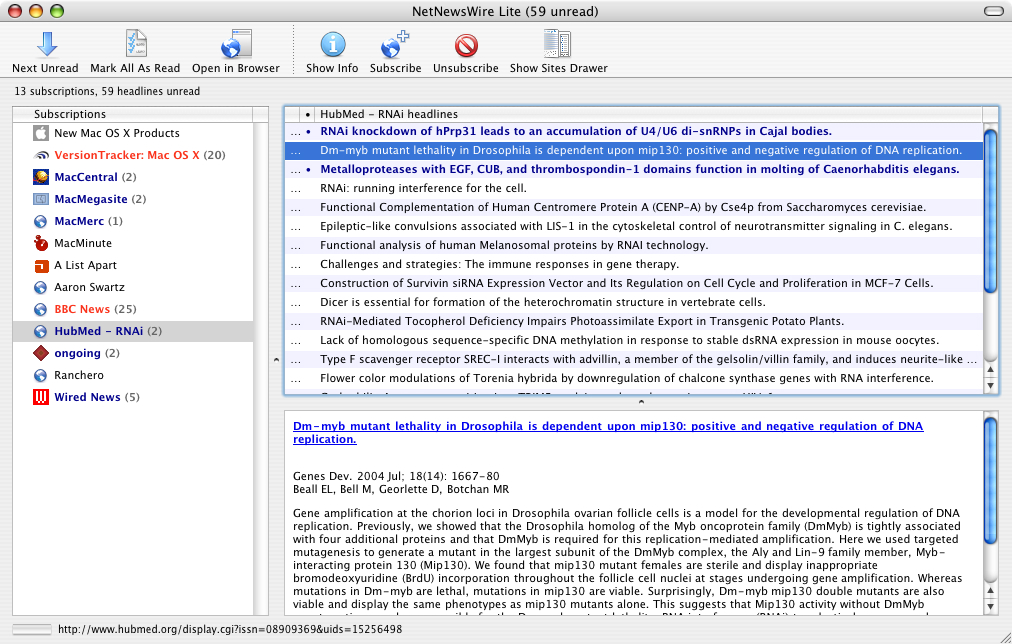Open the Dm-myb mutant lethality article link
This screenshot has width=1012, height=644.
[x=608, y=432]
